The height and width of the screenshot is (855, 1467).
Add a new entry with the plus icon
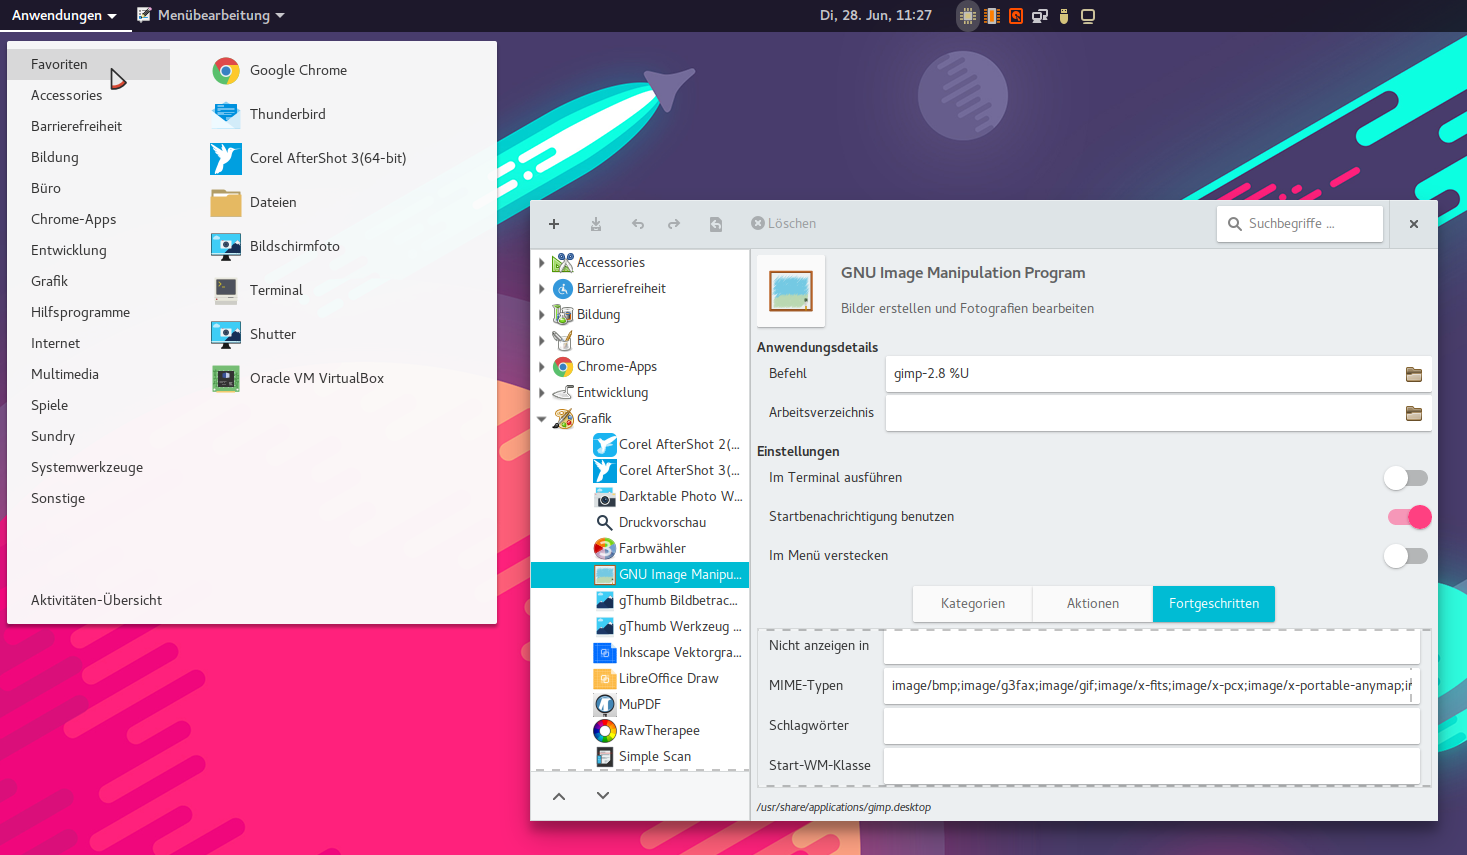click(x=554, y=224)
